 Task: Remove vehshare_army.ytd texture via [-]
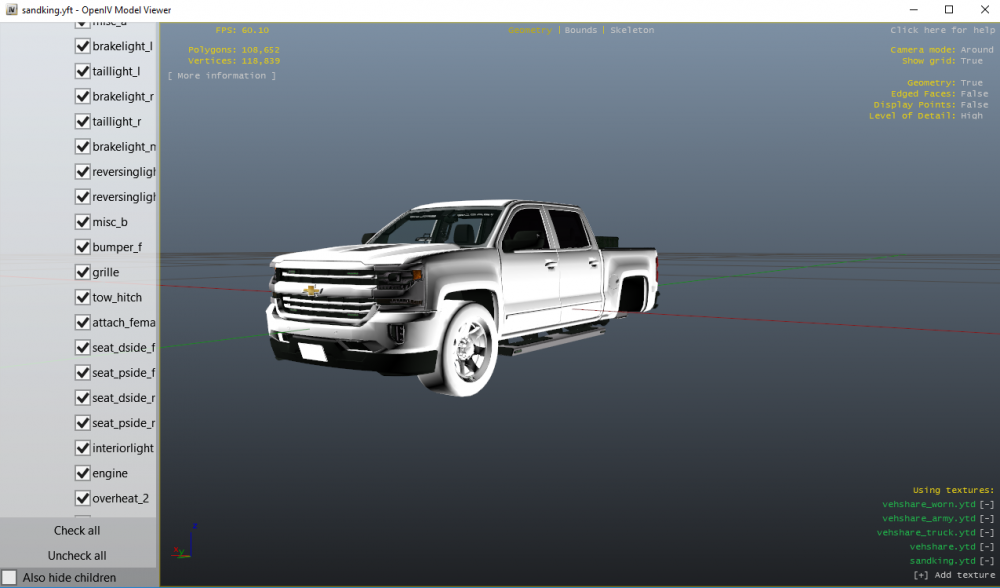click(x=987, y=518)
